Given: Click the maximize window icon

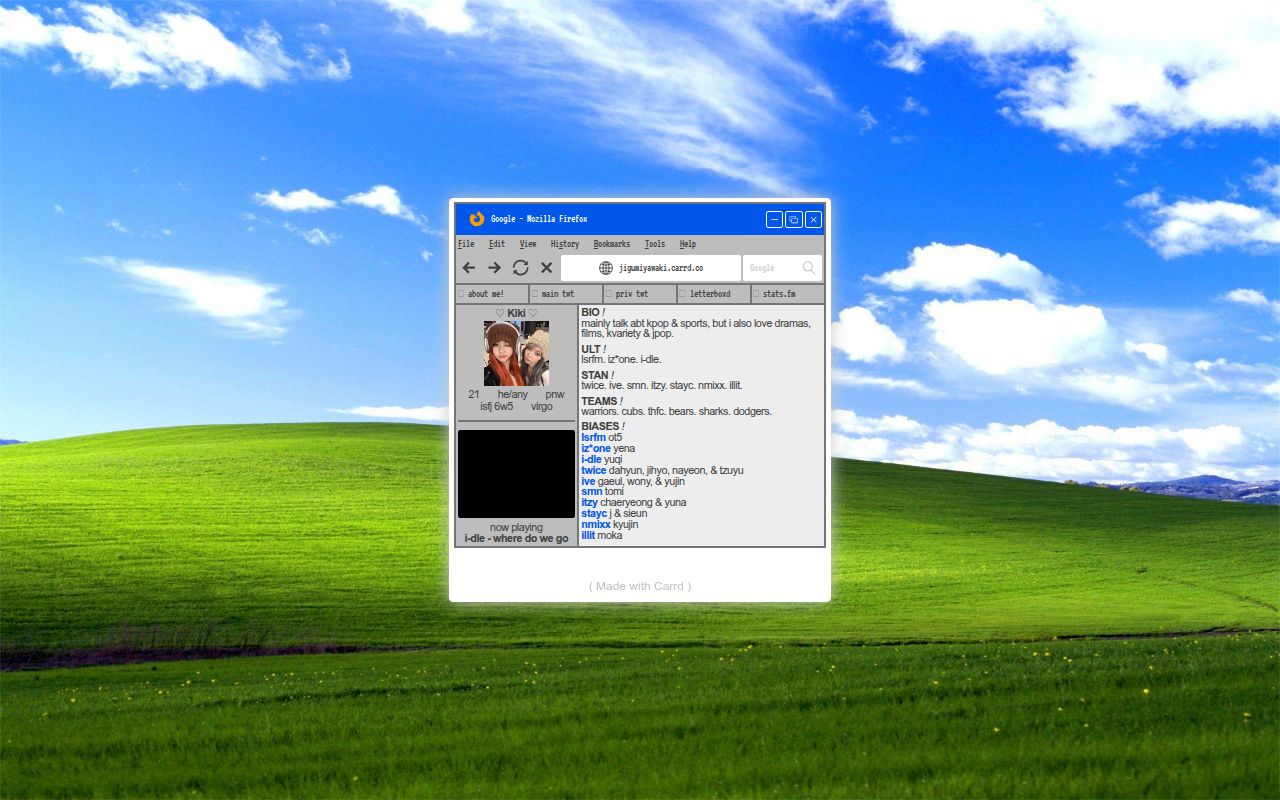Looking at the screenshot, I should click(x=794, y=219).
